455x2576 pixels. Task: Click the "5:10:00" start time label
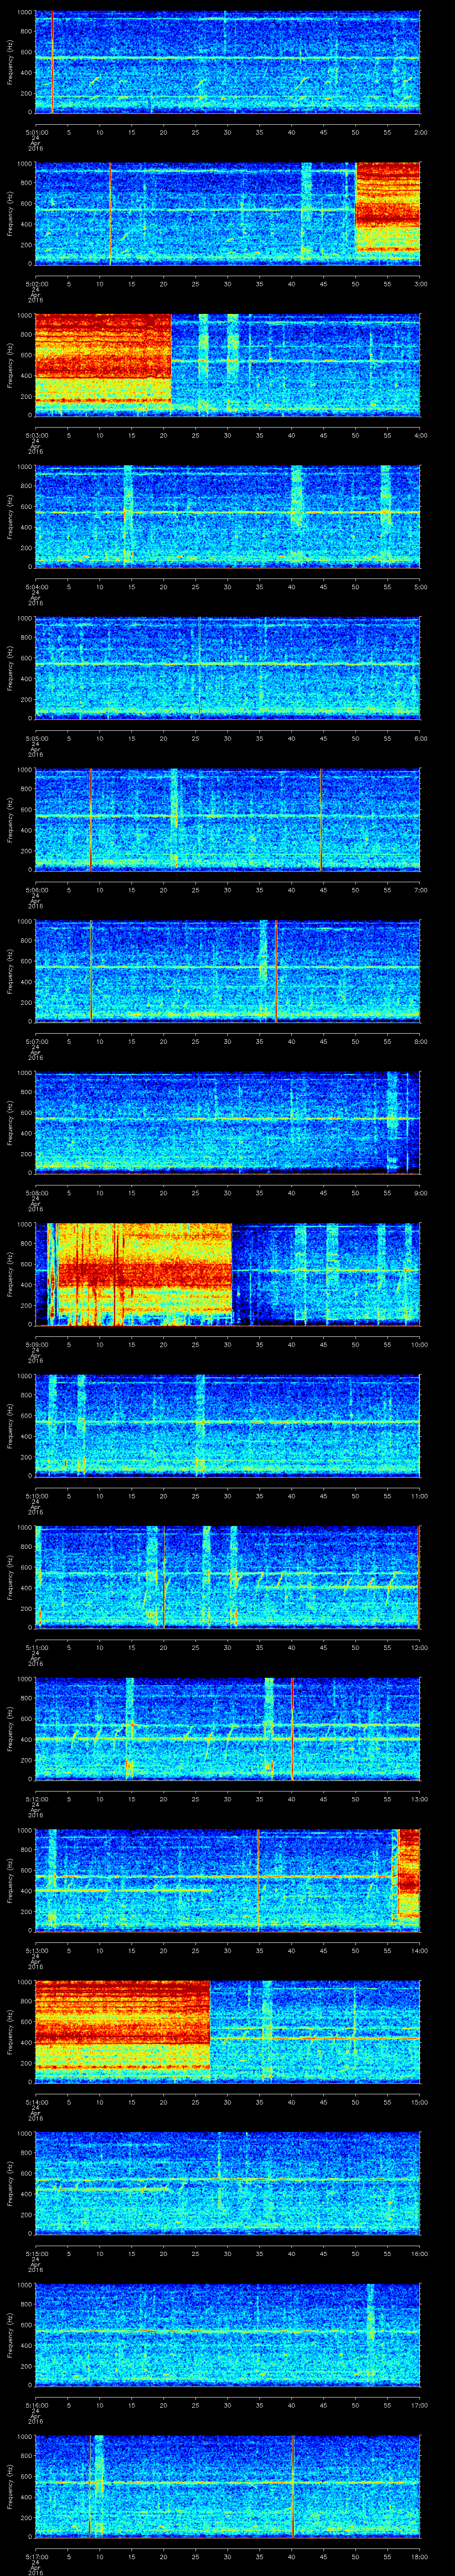coord(36,1496)
